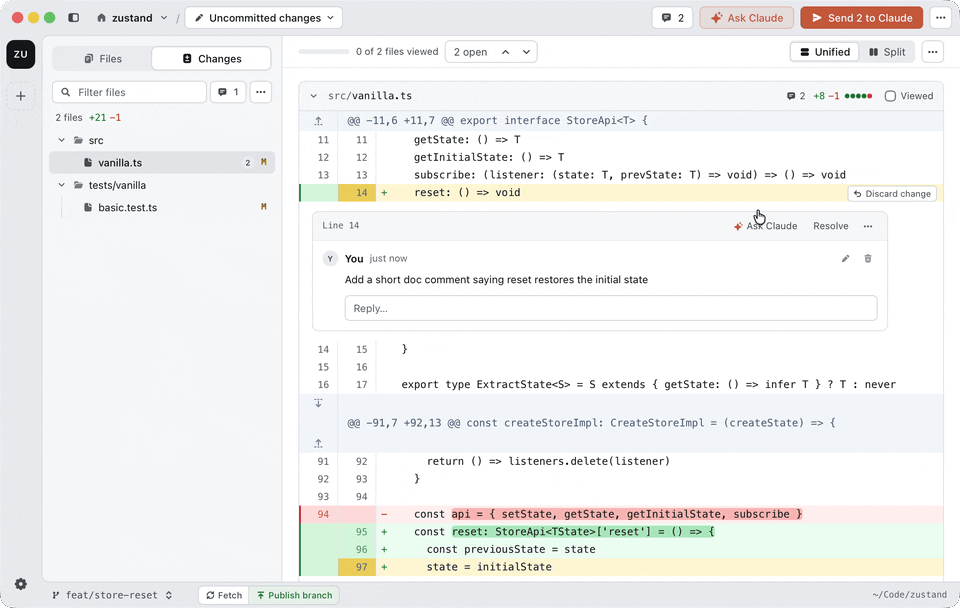This screenshot has height=608, width=960.
Task: Click the settings gear icon
Action: point(21,584)
